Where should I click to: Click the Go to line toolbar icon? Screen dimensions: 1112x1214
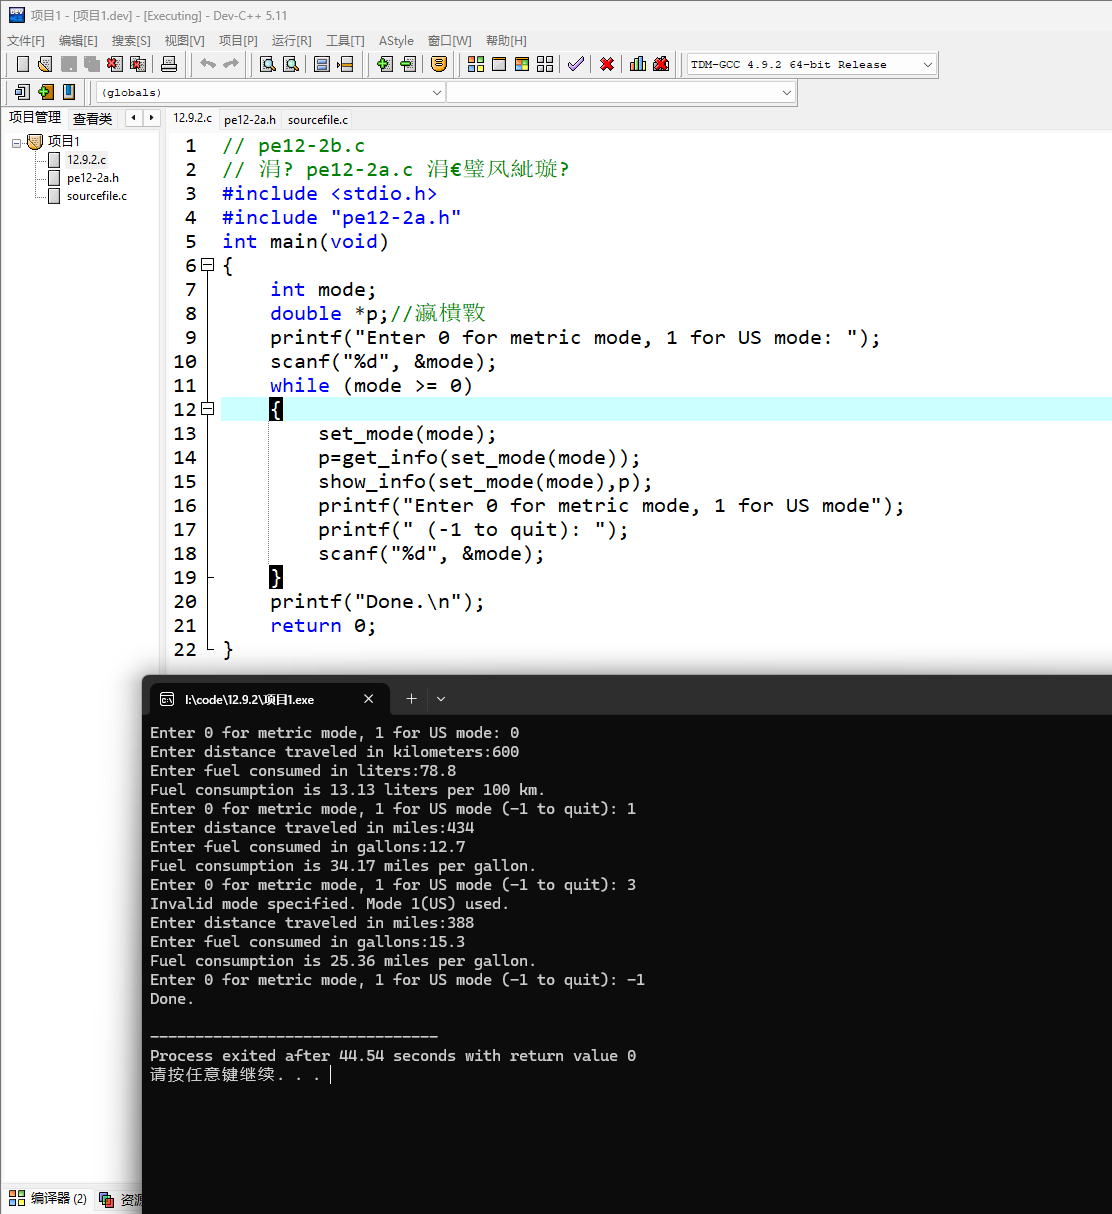345,64
